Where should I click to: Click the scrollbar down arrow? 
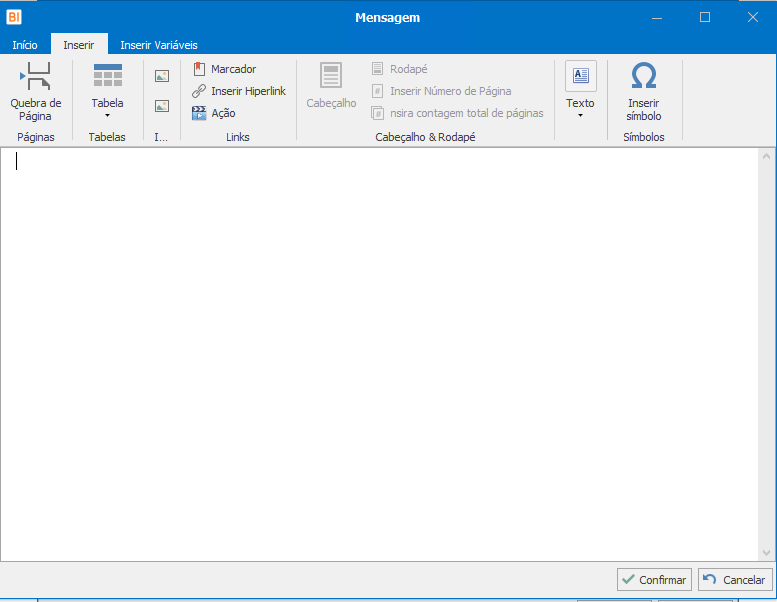click(767, 552)
